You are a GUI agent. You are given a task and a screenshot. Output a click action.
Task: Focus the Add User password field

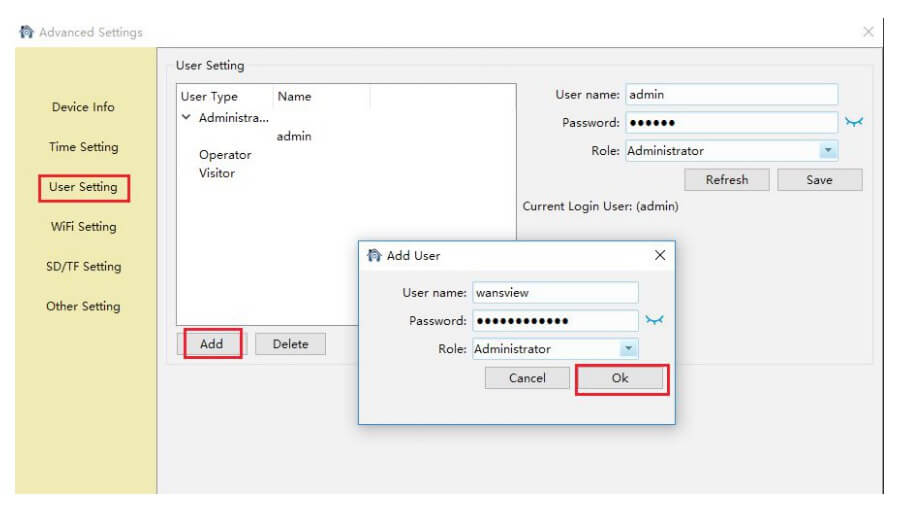[555, 321]
